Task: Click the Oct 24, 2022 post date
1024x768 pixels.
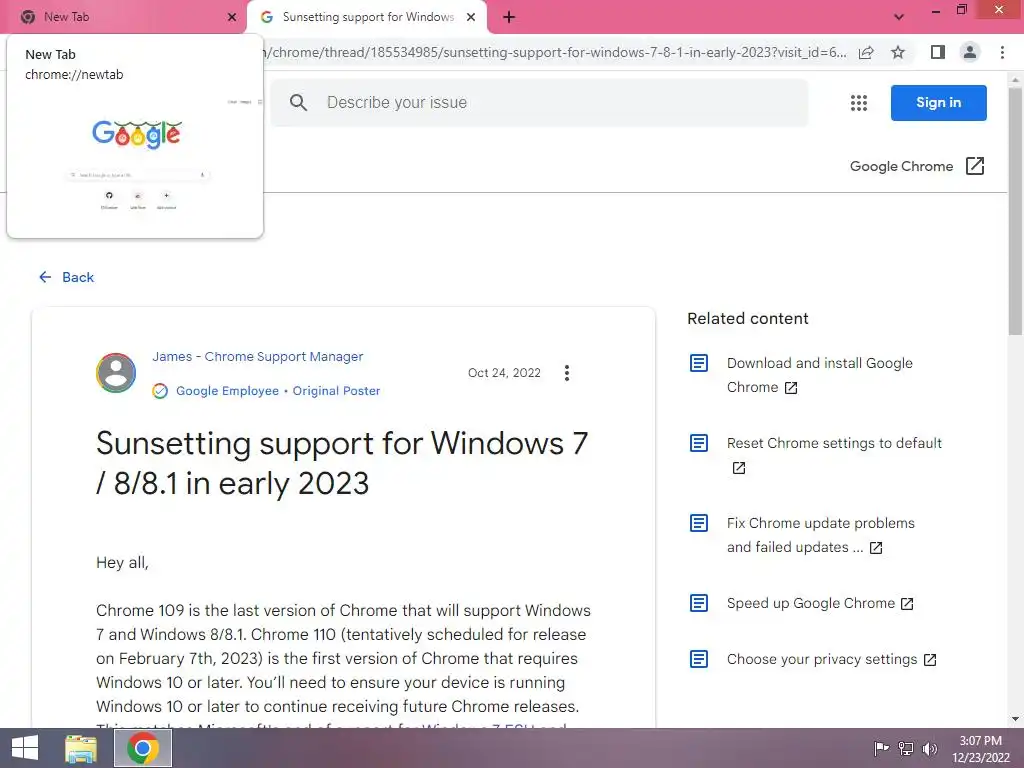Action: 504,373
